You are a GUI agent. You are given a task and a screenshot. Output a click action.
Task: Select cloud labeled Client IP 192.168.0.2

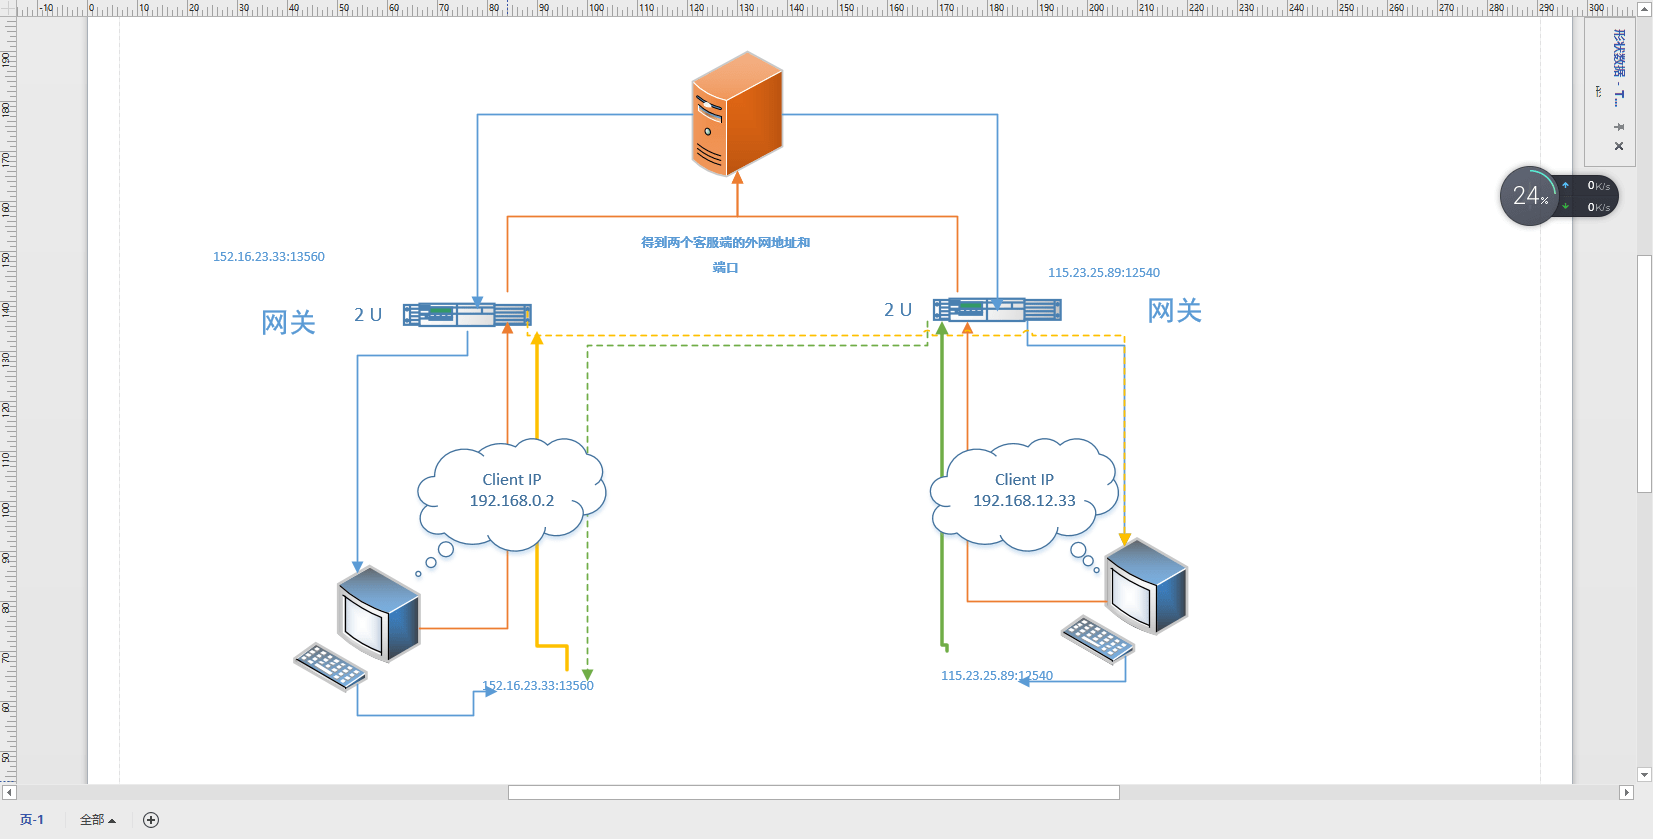coord(512,495)
